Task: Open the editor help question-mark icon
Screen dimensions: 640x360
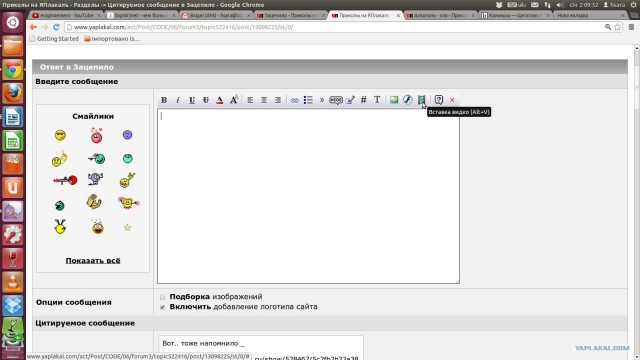Action: (438, 100)
